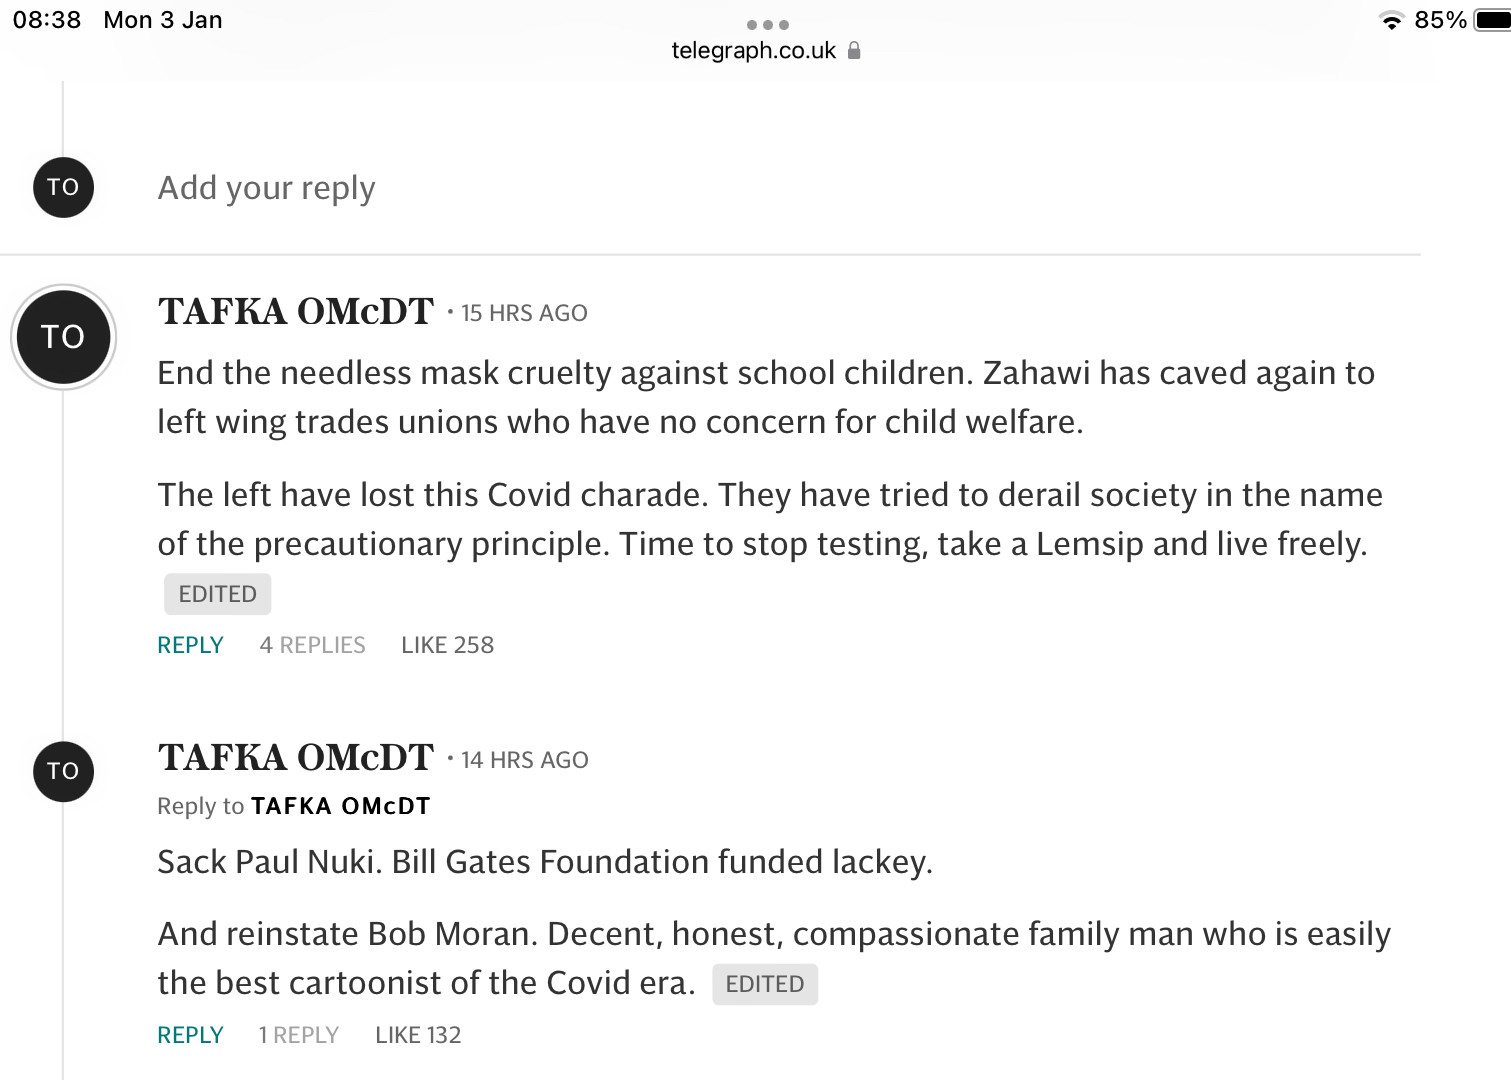
Task: Tap the TO avatar beside the reply box
Action: point(63,187)
